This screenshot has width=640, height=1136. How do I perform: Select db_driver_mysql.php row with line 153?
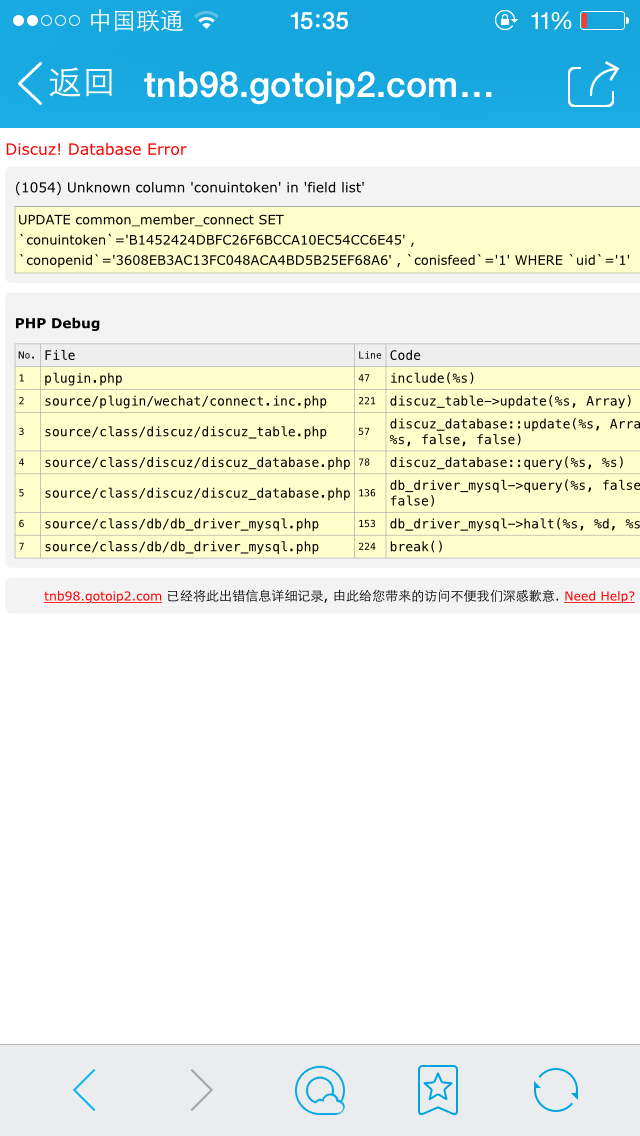click(x=327, y=524)
